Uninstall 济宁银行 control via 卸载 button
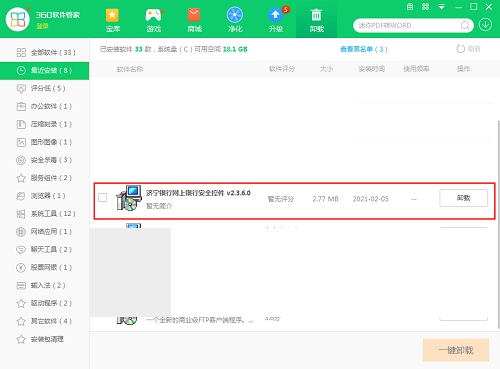Screen dimensions: 500x369 click(463, 198)
